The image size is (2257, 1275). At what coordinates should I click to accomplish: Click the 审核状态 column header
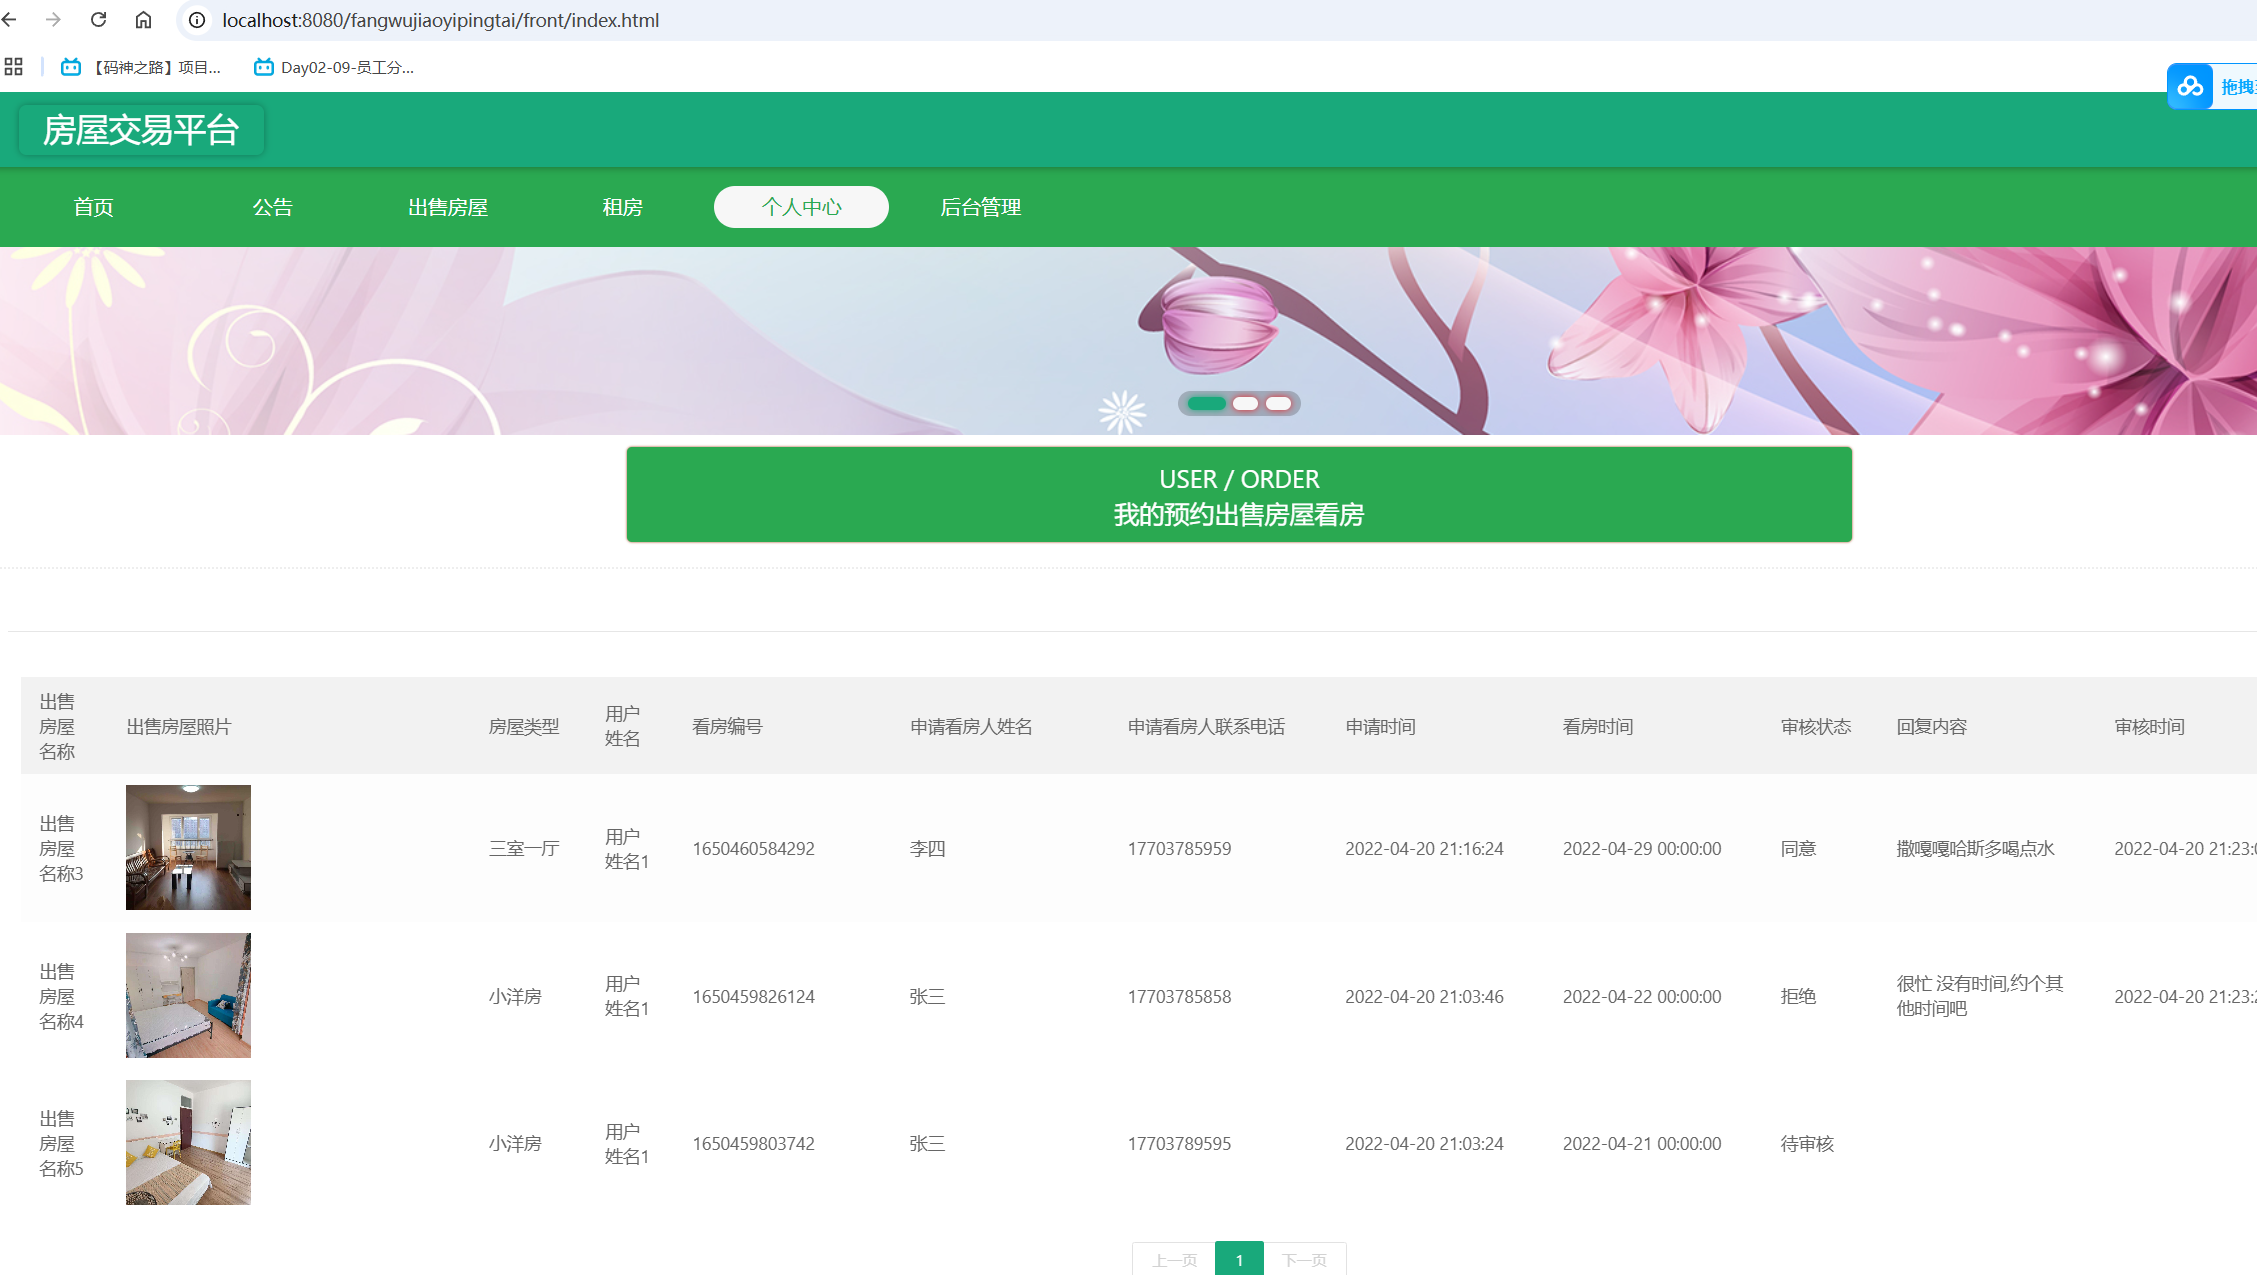click(x=1816, y=727)
